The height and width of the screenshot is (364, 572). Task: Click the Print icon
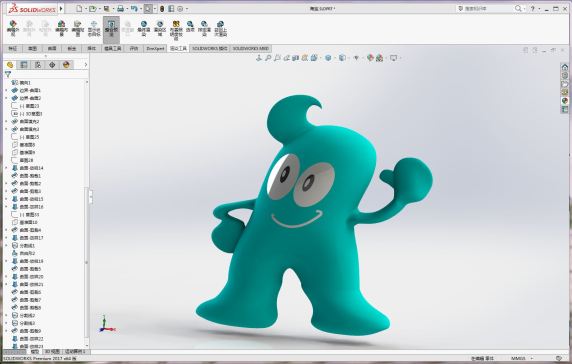point(120,8)
